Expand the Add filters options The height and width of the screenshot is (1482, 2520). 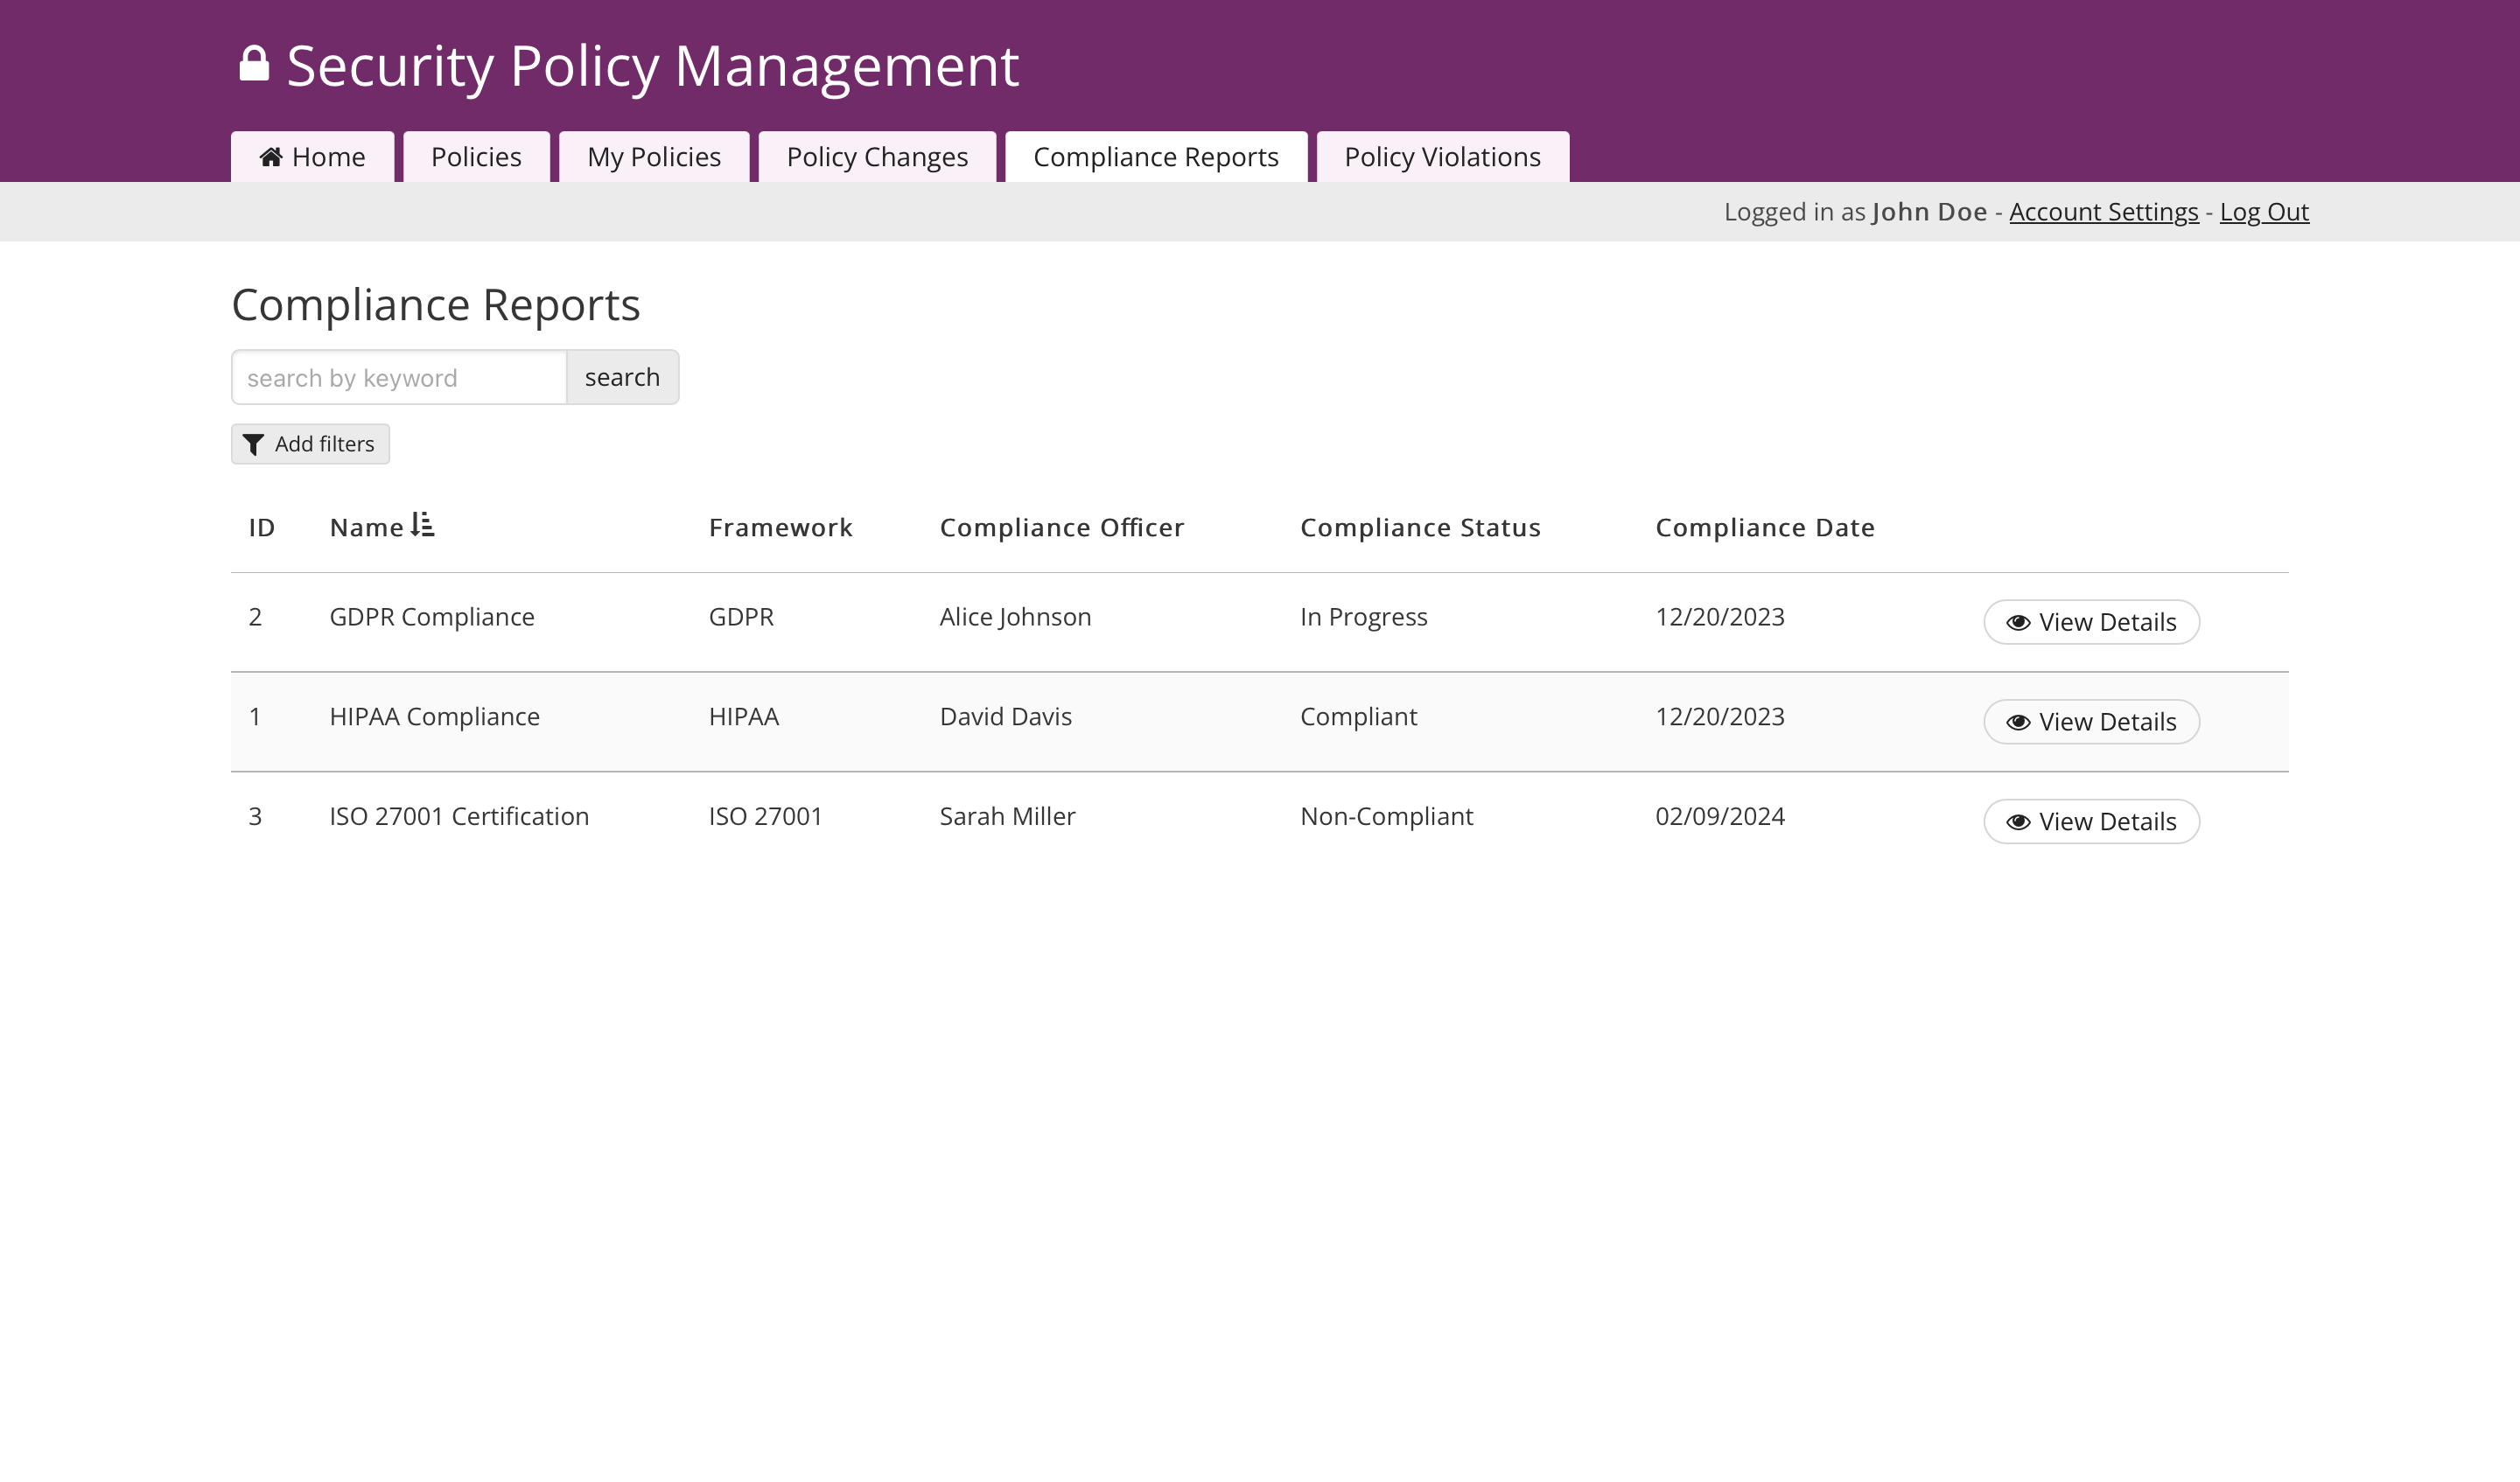pyautogui.click(x=310, y=444)
